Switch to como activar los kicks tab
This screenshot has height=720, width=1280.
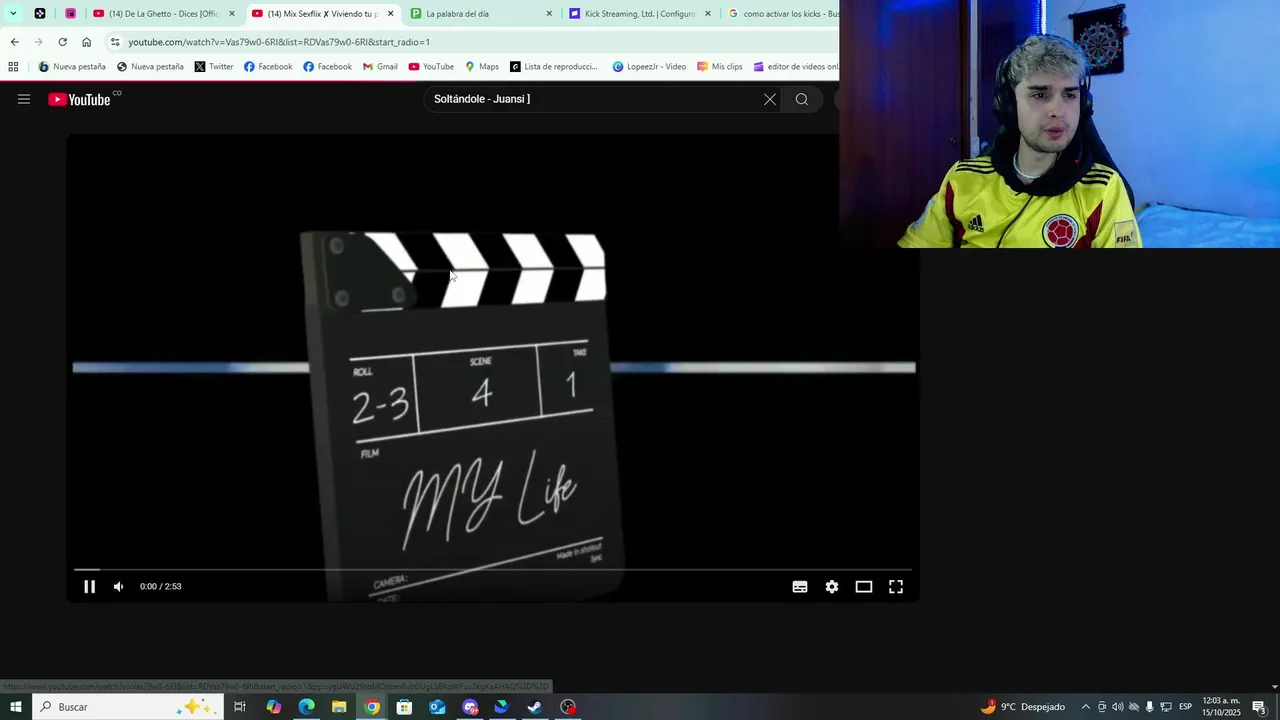point(783,14)
